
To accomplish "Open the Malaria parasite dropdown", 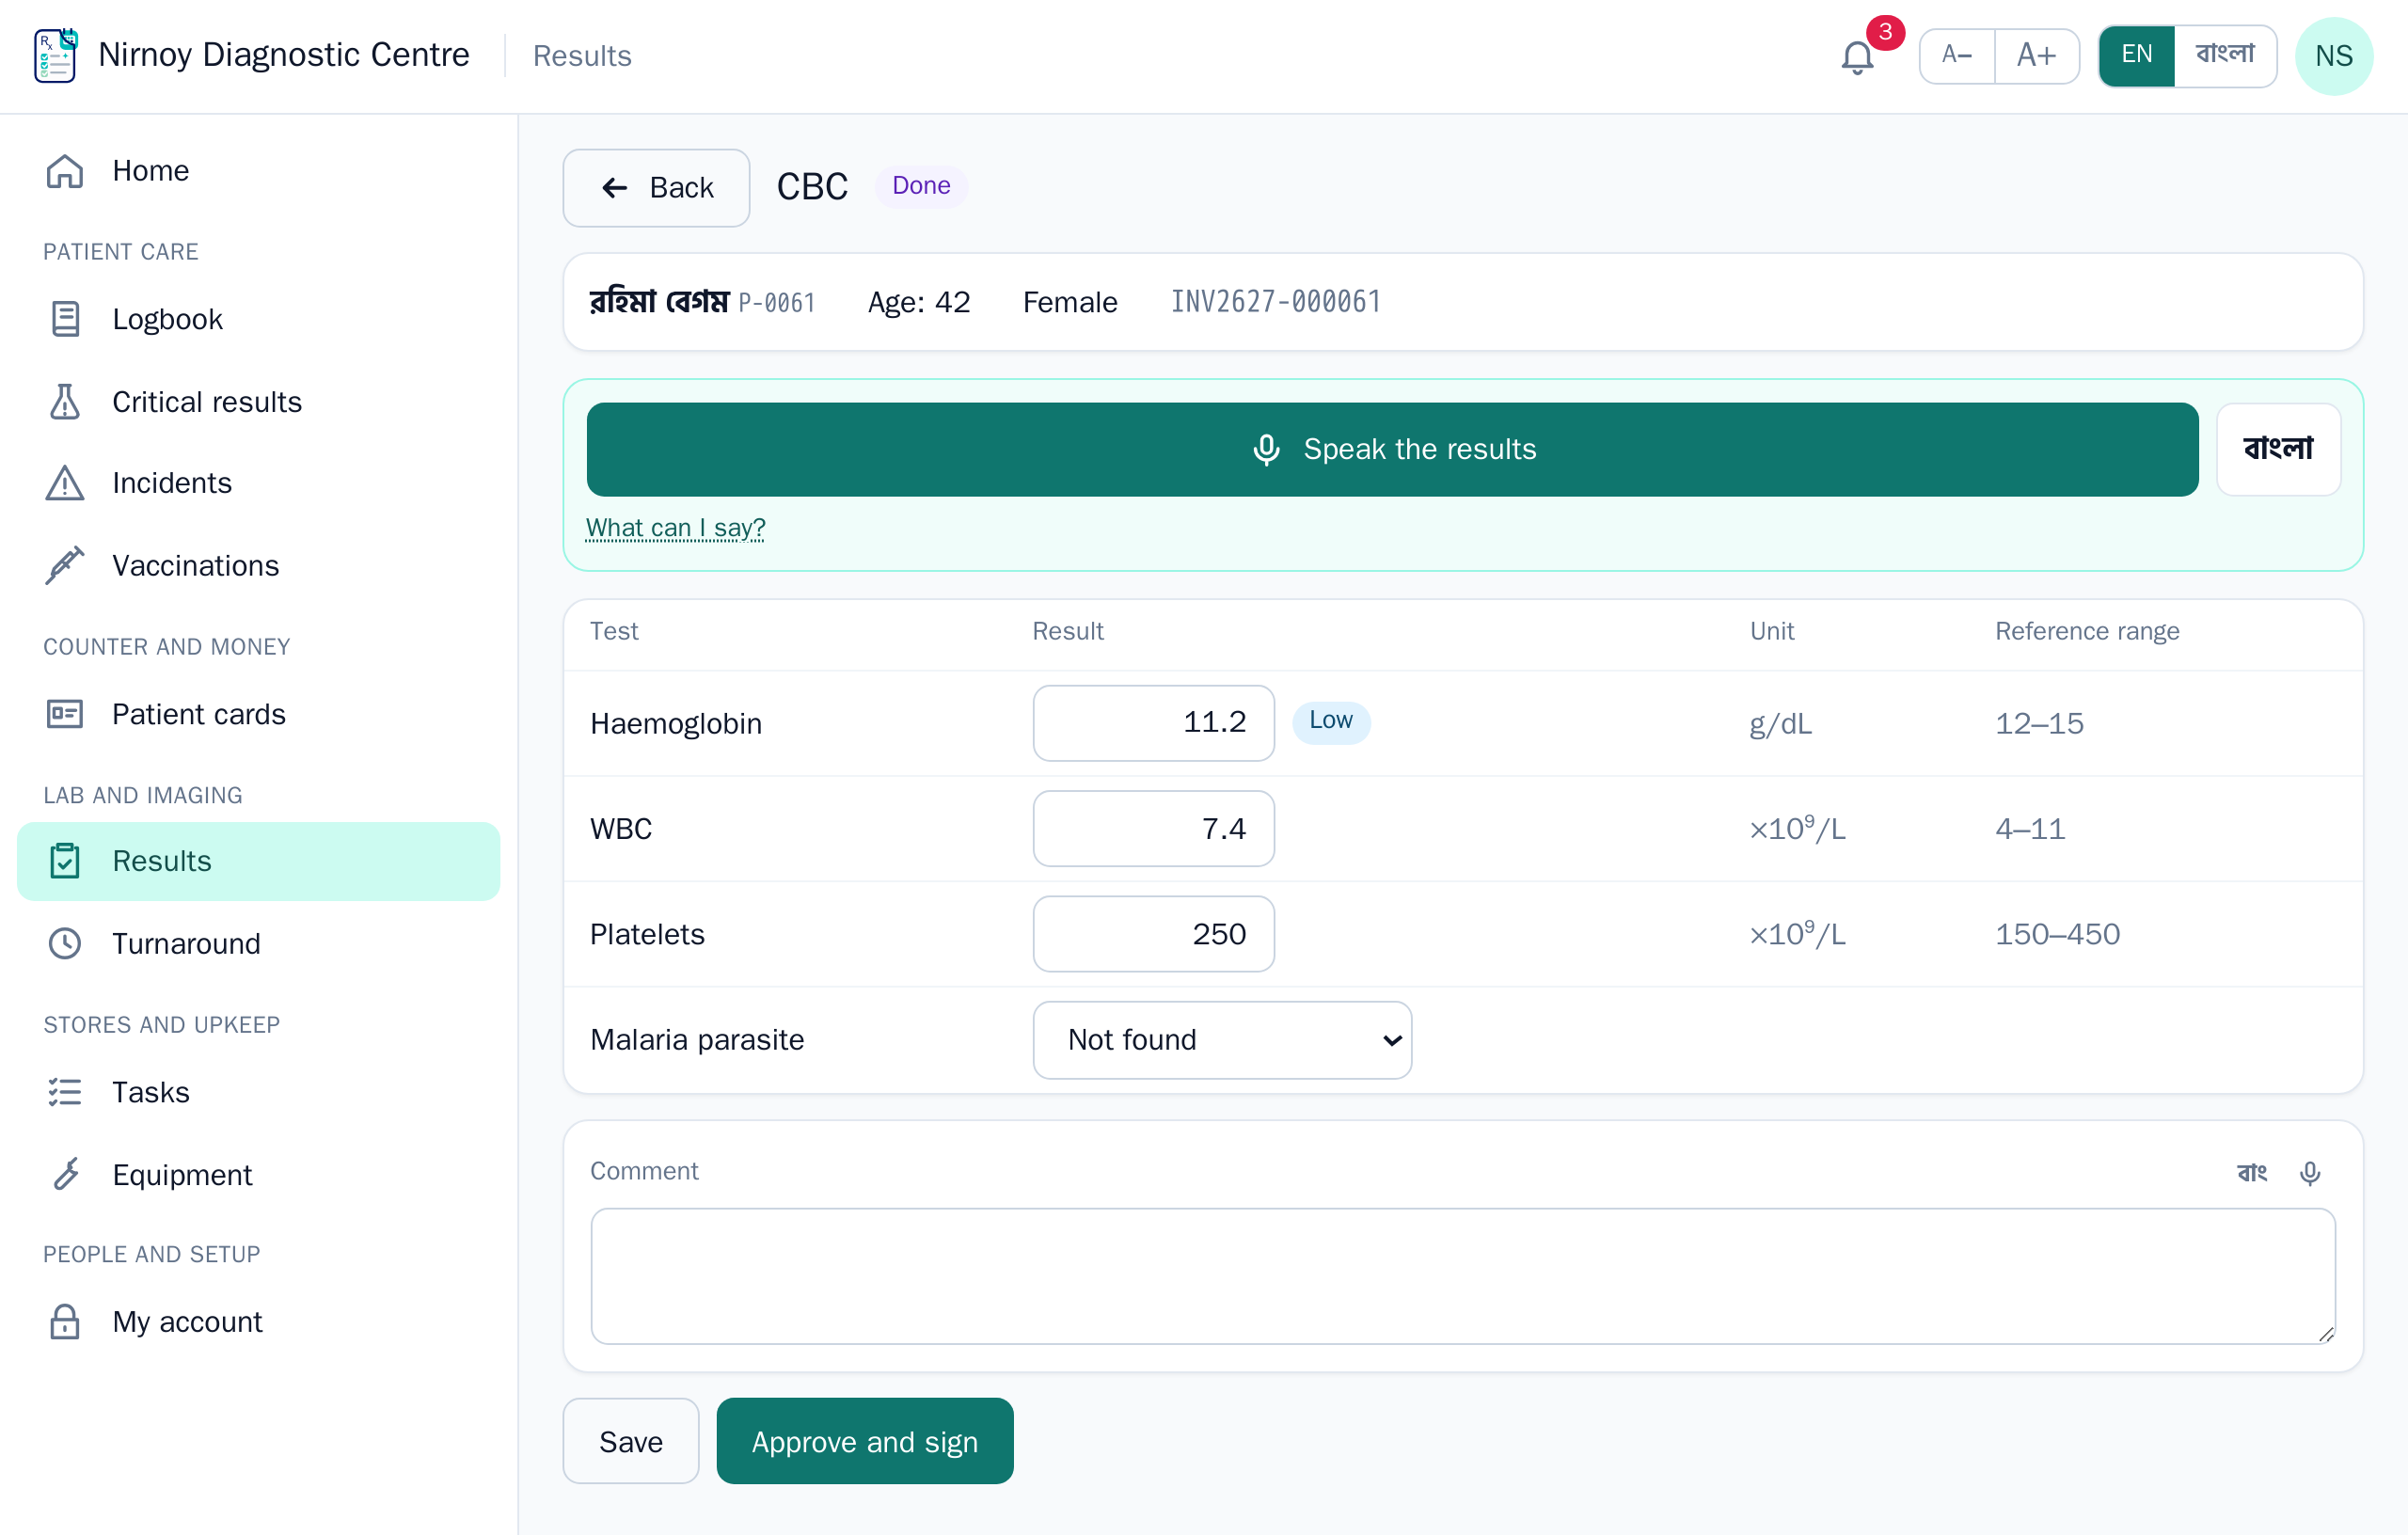I will 1222,1040.
